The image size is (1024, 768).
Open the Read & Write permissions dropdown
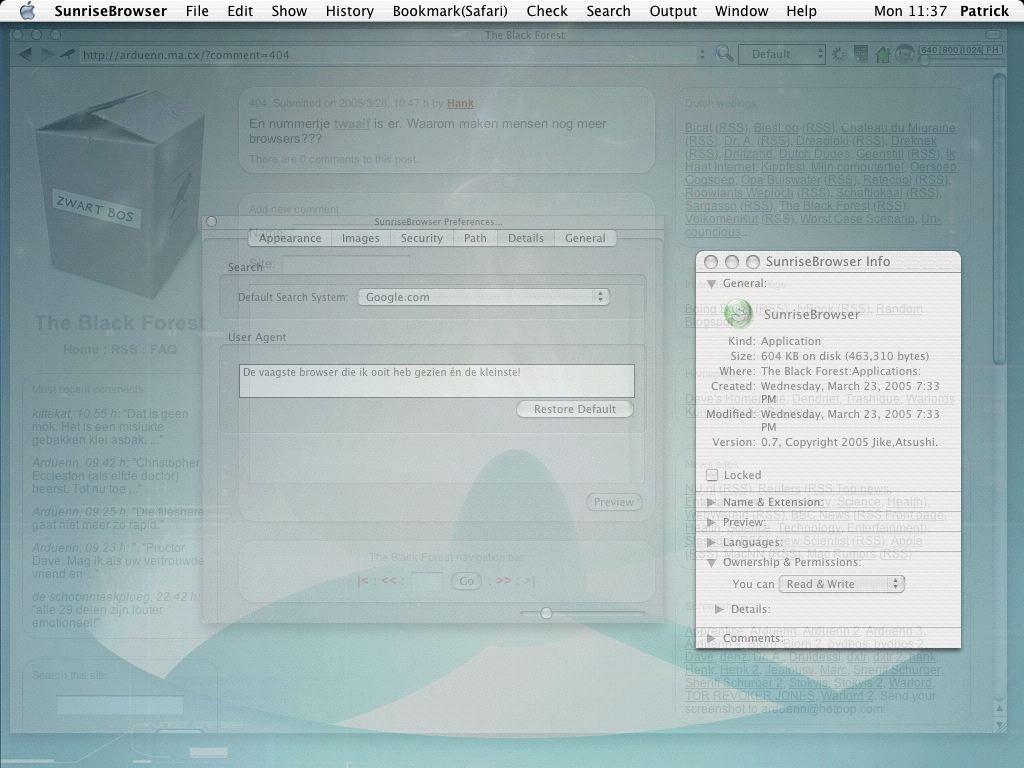tap(842, 584)
